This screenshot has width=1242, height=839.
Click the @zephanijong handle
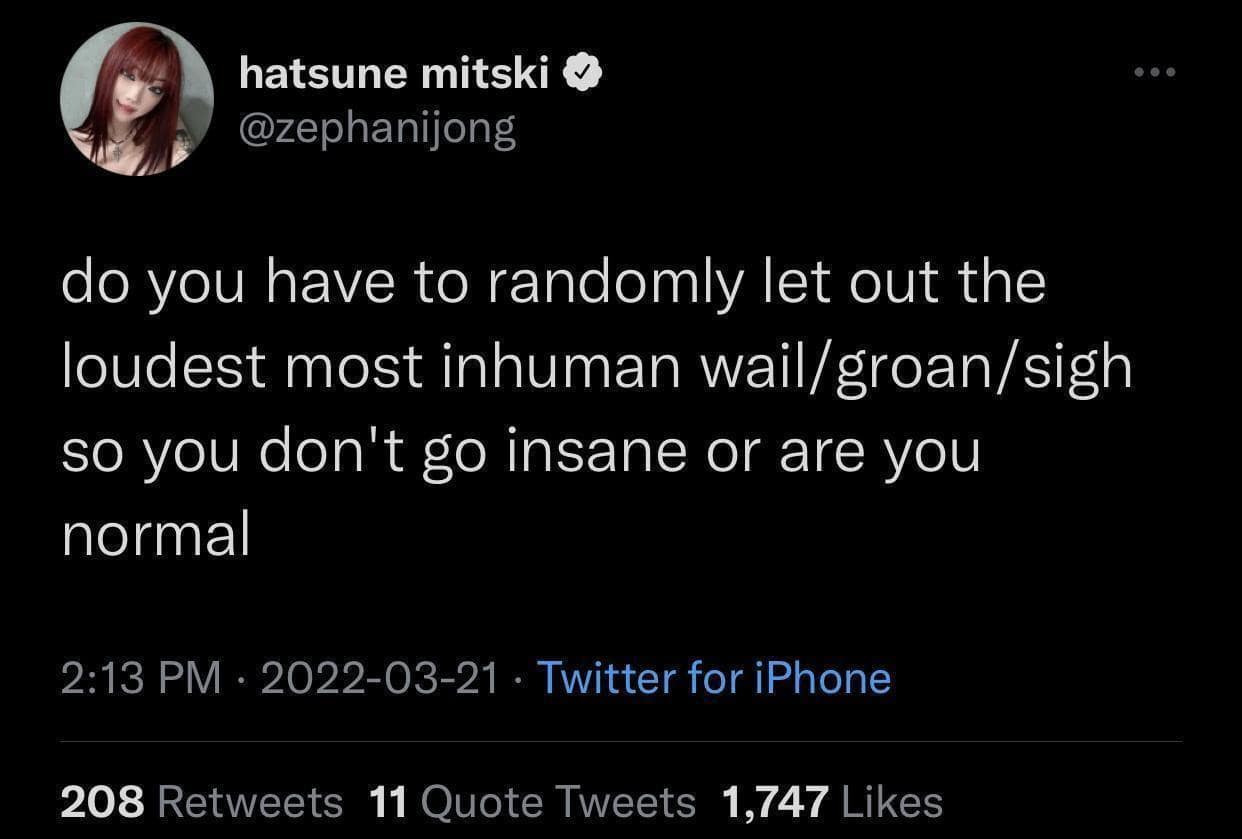pyautogui.click(x=377, y=127)
